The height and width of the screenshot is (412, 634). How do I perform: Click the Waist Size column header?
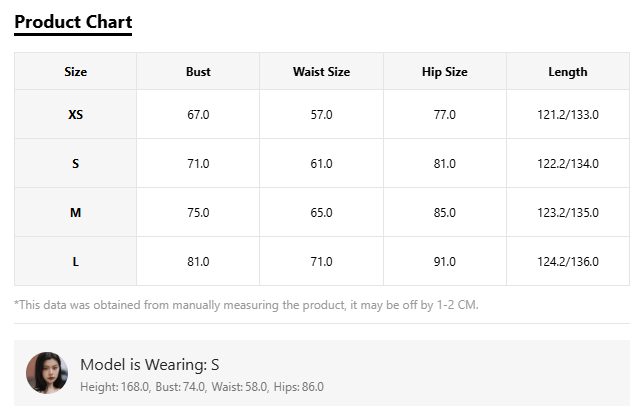click(321, 72)
